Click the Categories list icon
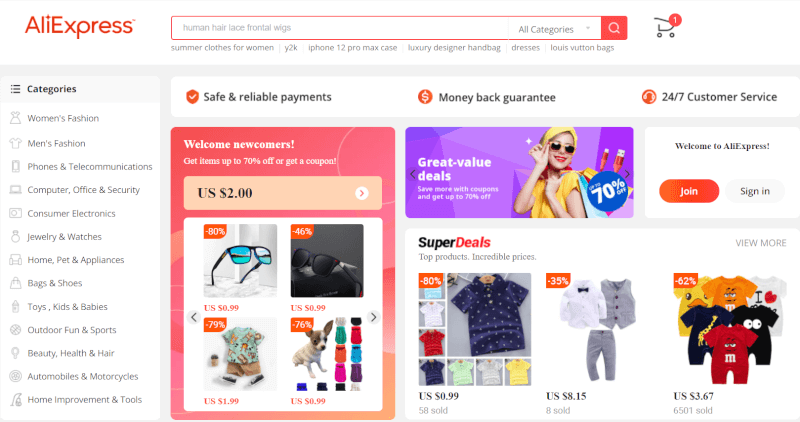This screenshot has width=800, height=422. (15, 89)
